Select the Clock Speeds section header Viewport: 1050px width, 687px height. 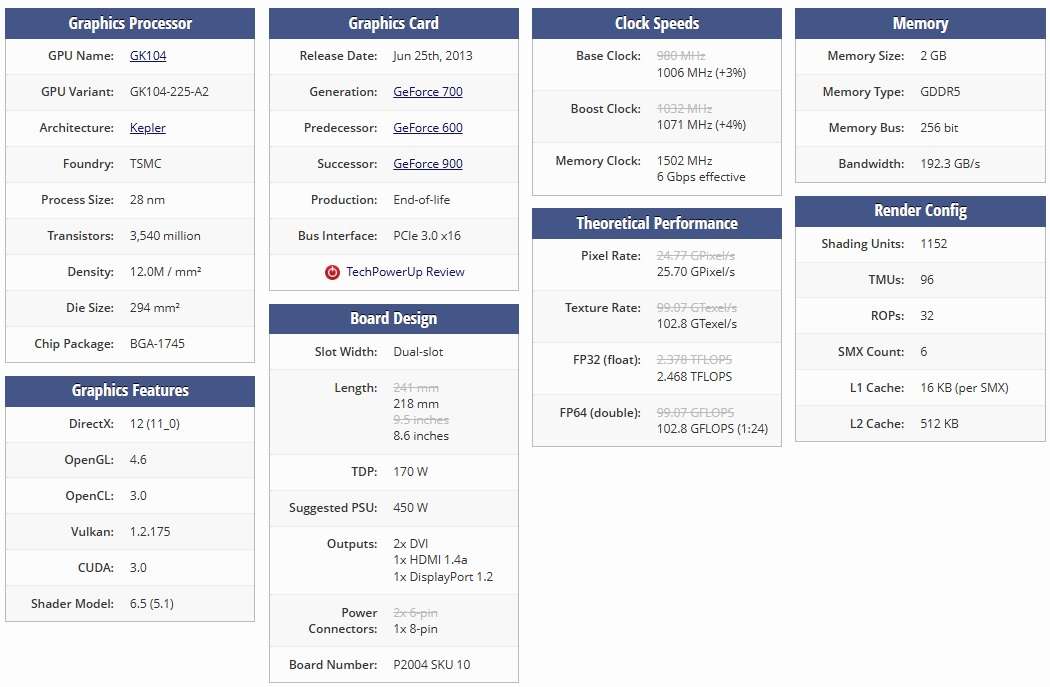click(656, 23)
